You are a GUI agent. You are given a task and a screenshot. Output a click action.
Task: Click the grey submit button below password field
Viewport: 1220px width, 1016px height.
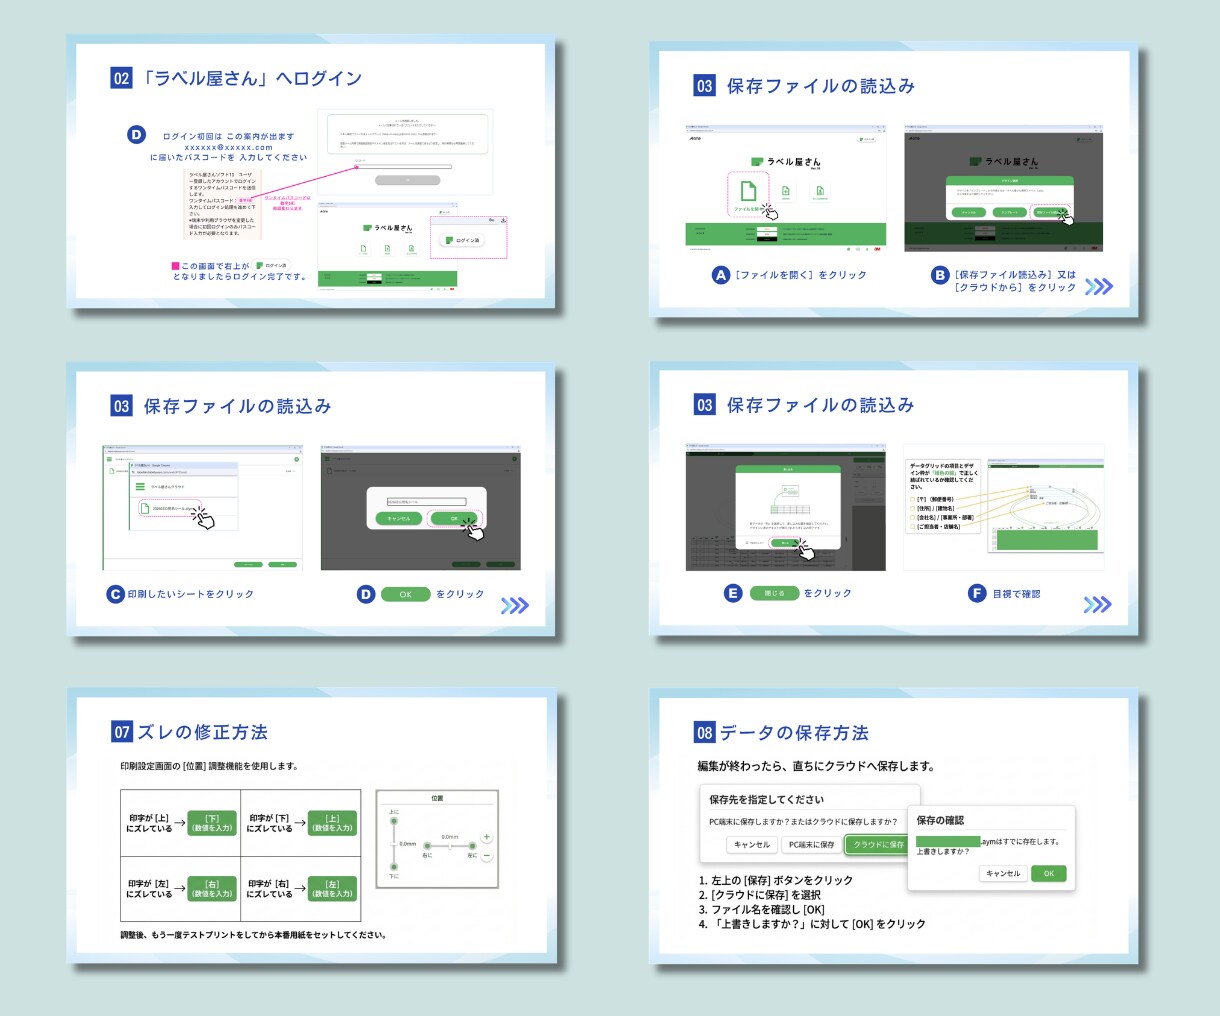click(x=407, y=180)
